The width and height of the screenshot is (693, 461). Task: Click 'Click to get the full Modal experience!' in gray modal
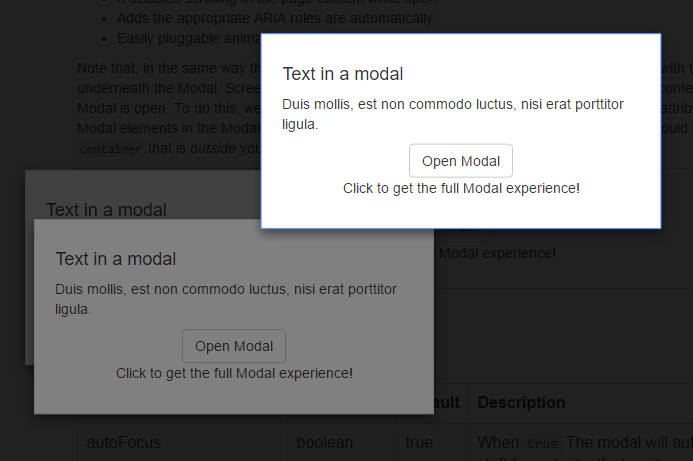click(x=234, y=373)
